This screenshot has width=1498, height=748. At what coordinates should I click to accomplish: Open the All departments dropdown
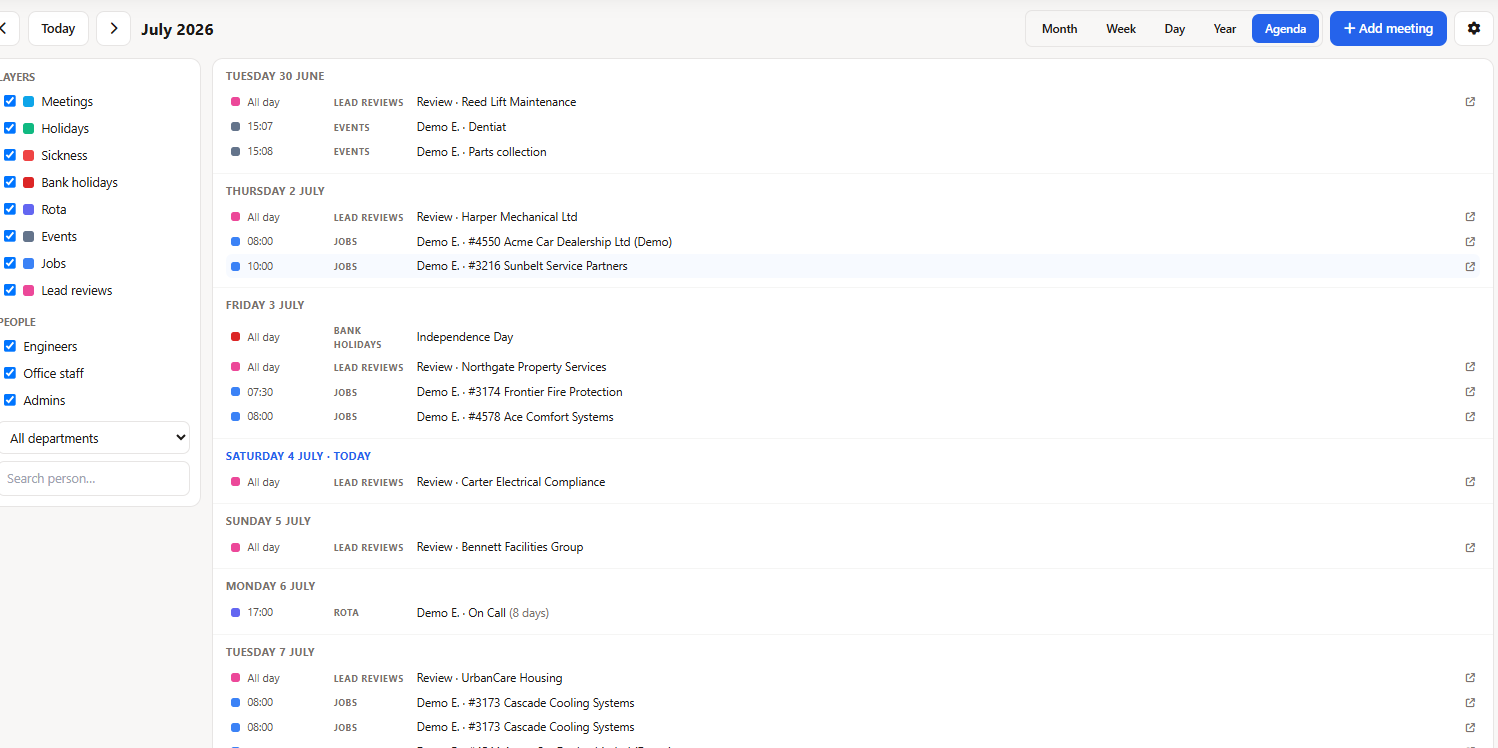94,438
